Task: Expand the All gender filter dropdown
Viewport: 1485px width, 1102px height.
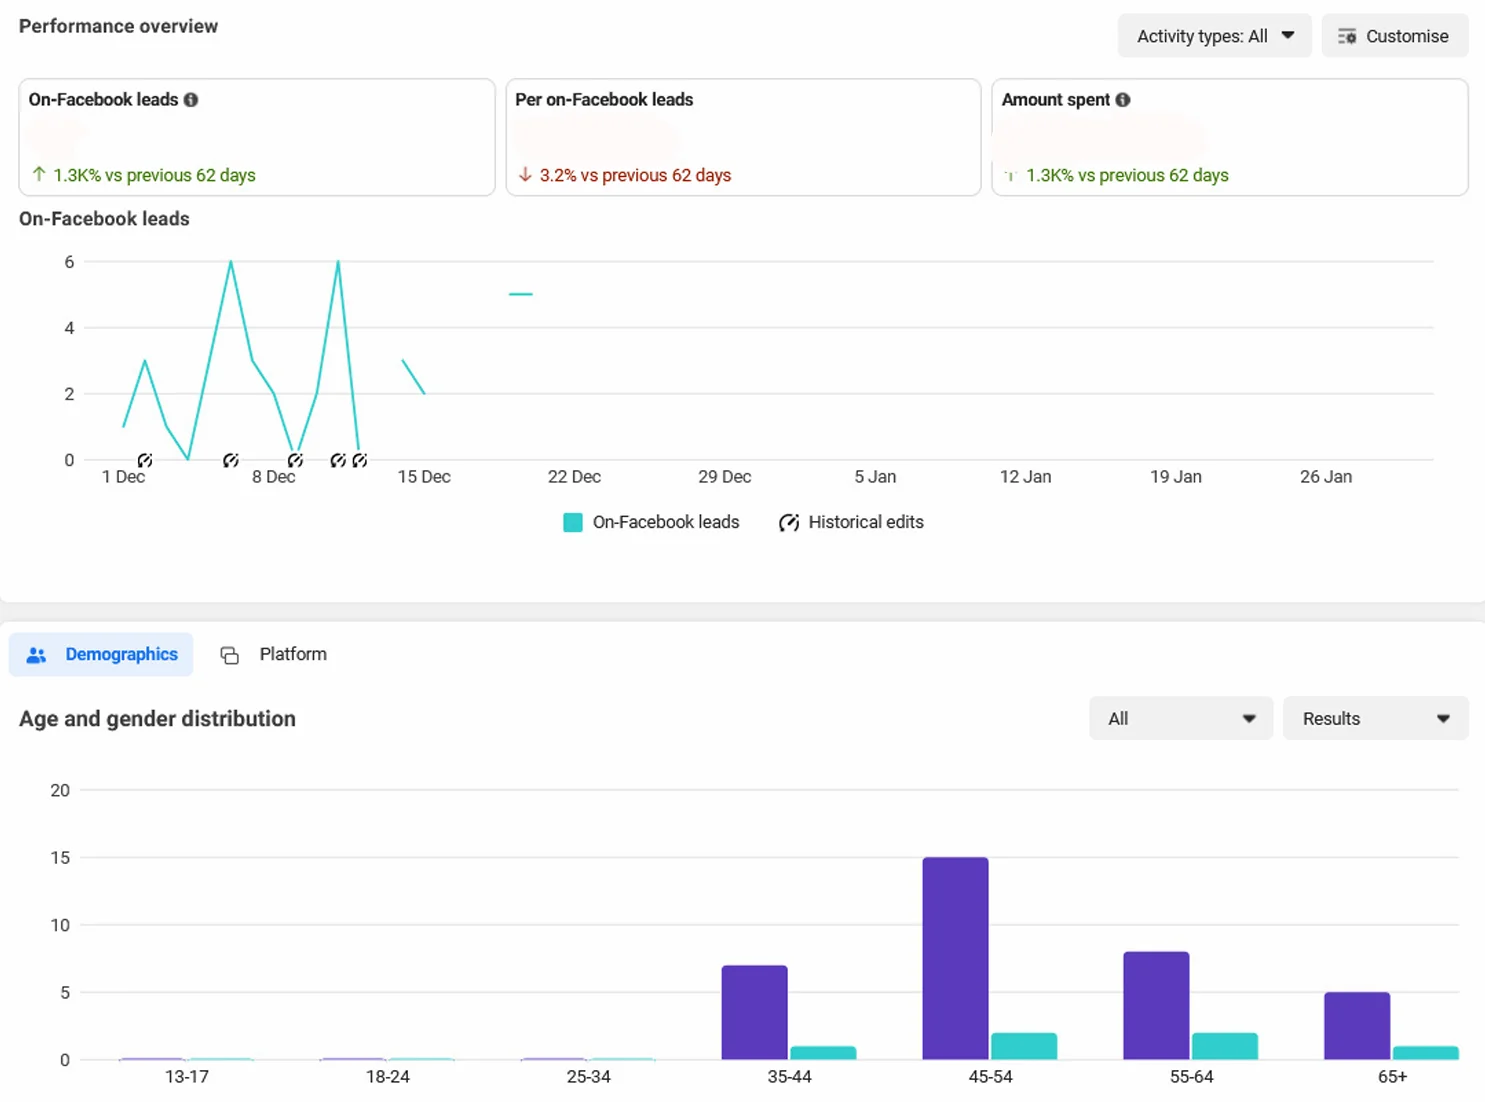Action: click(x=1180, y=719)
